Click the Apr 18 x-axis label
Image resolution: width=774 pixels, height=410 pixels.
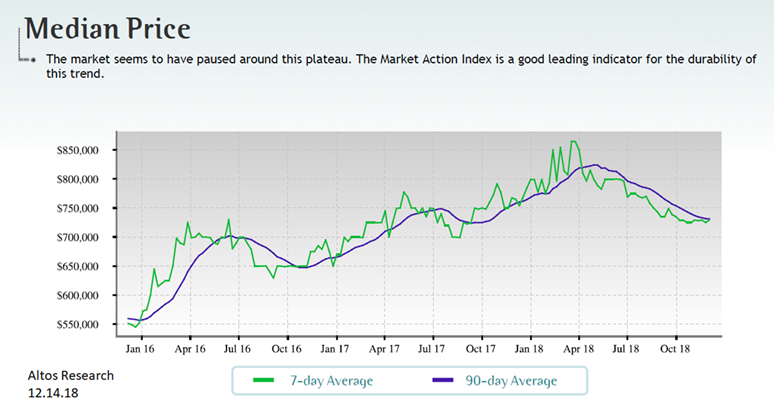pos(579,348)
